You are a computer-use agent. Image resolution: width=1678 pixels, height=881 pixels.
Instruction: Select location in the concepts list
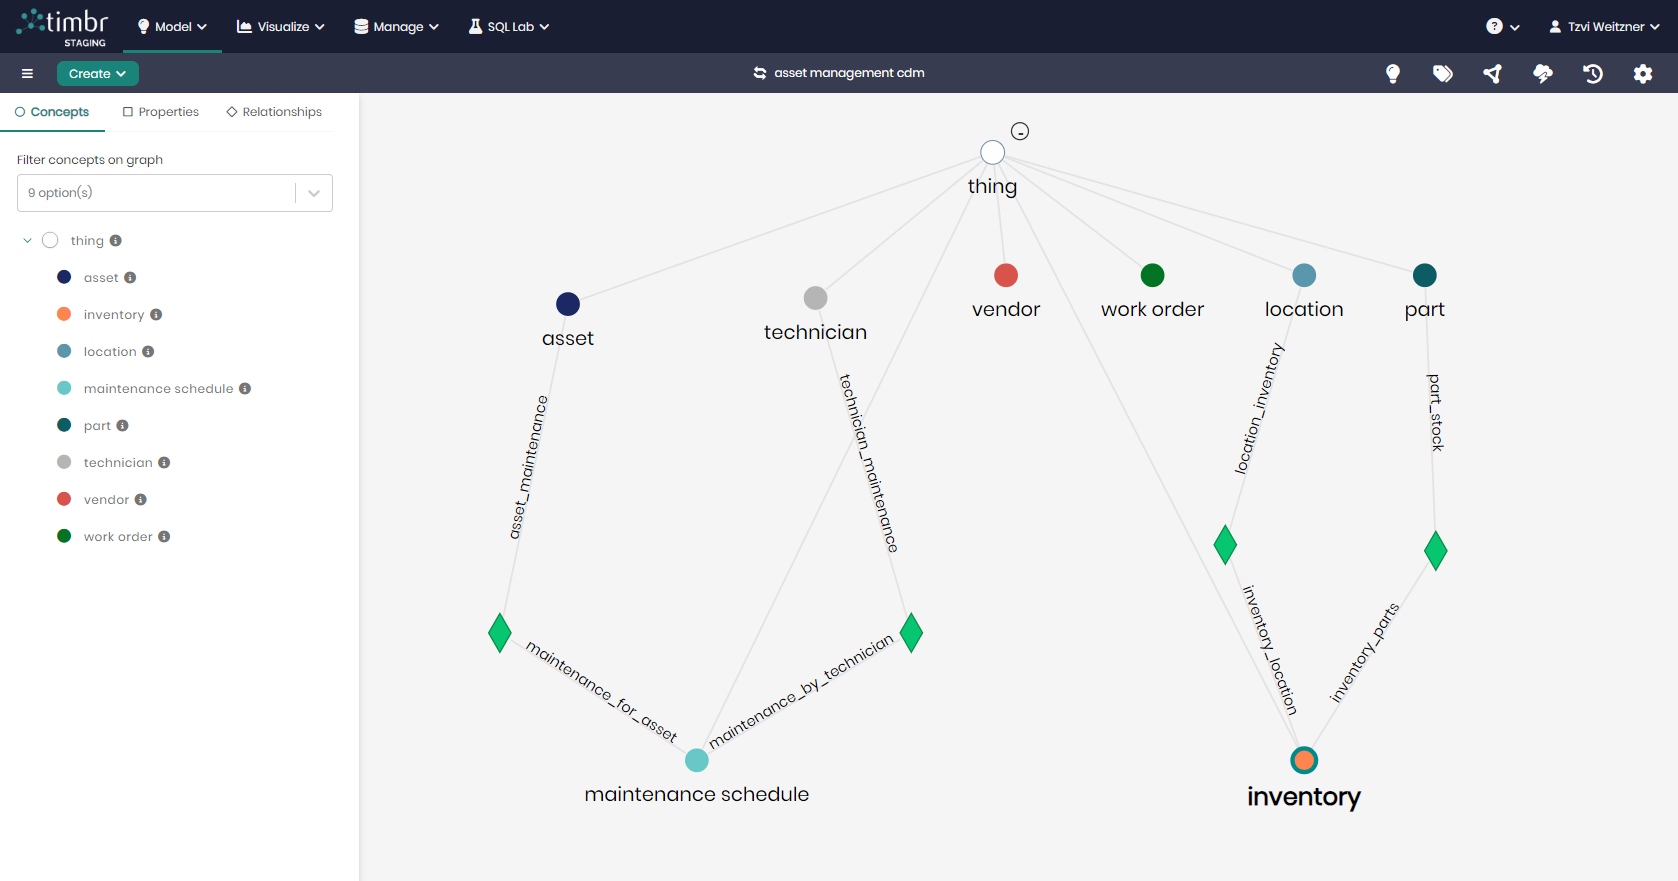pyautogui.click(x=110, y=352)
